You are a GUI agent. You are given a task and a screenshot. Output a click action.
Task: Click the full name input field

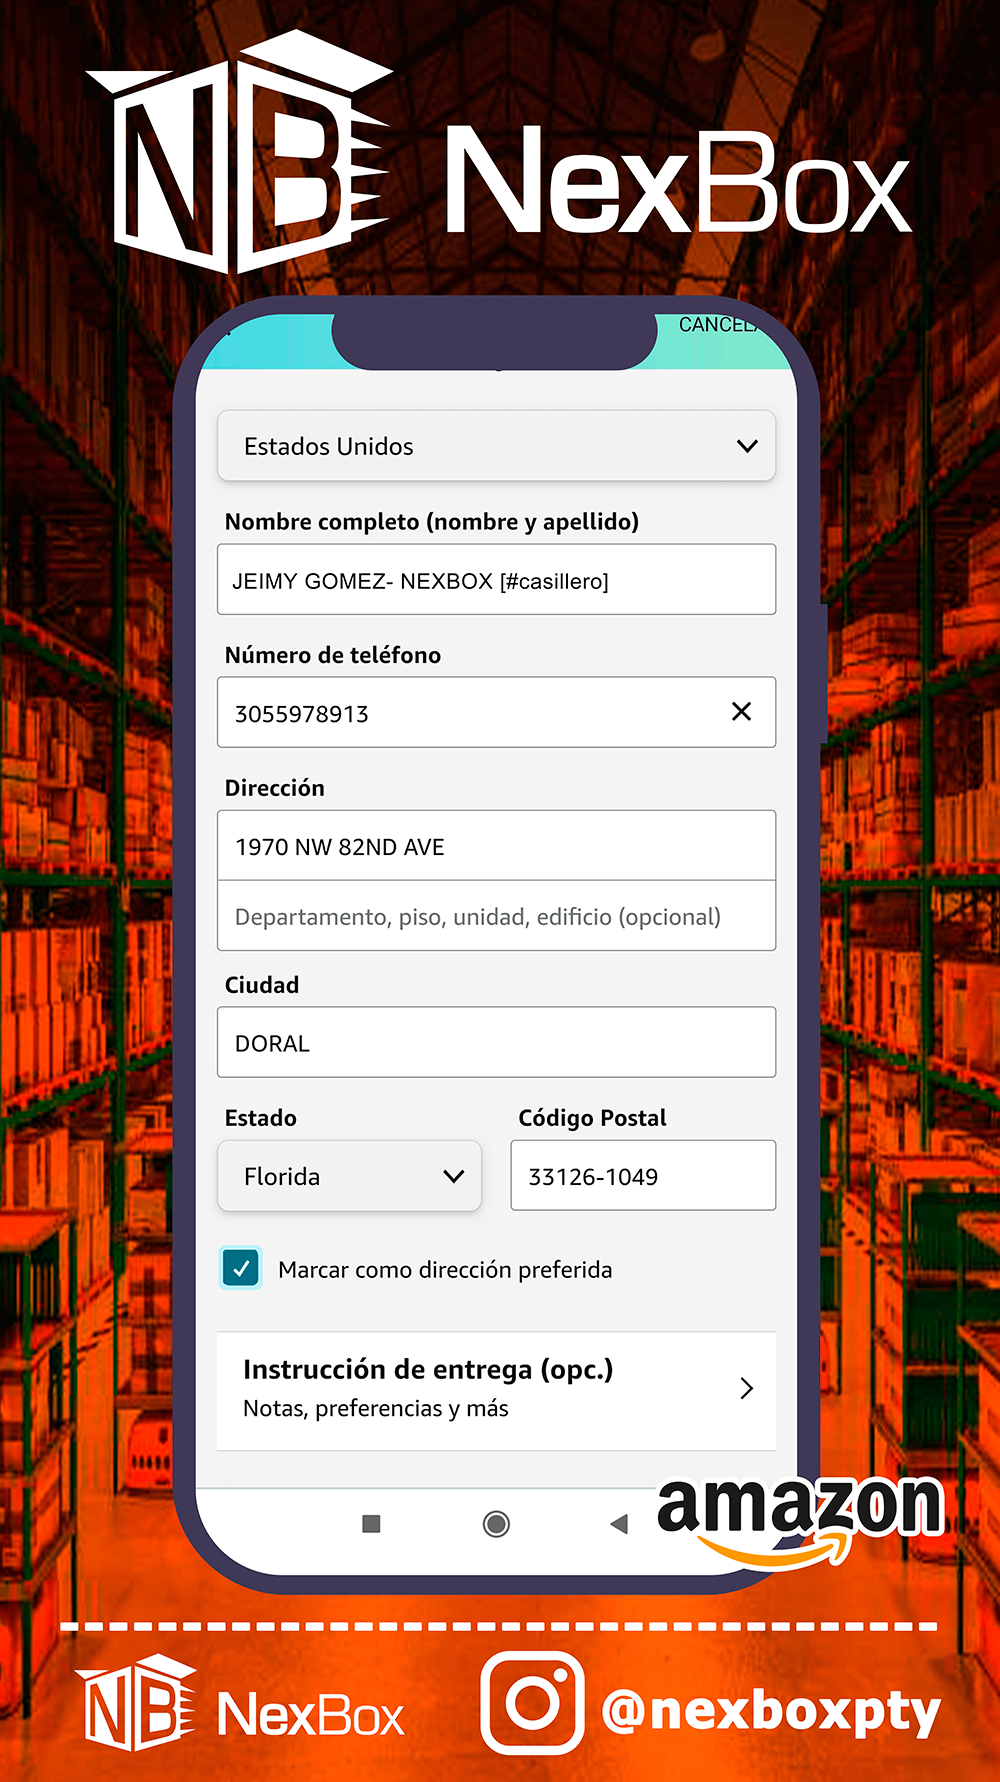(x=496, y=580)
